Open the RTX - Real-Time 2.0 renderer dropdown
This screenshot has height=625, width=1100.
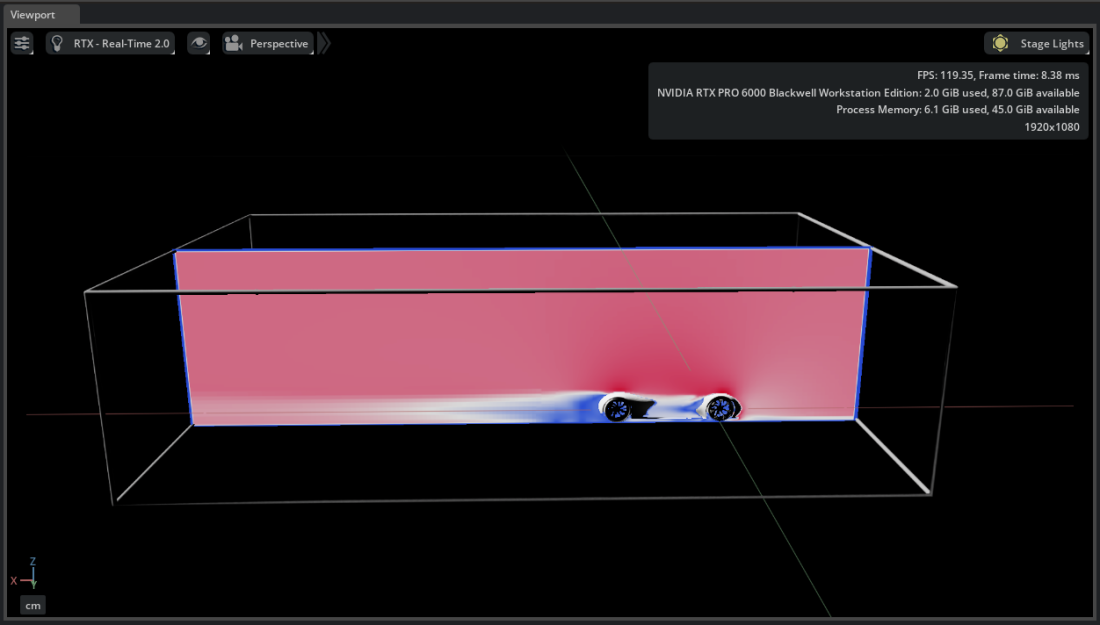110,43
